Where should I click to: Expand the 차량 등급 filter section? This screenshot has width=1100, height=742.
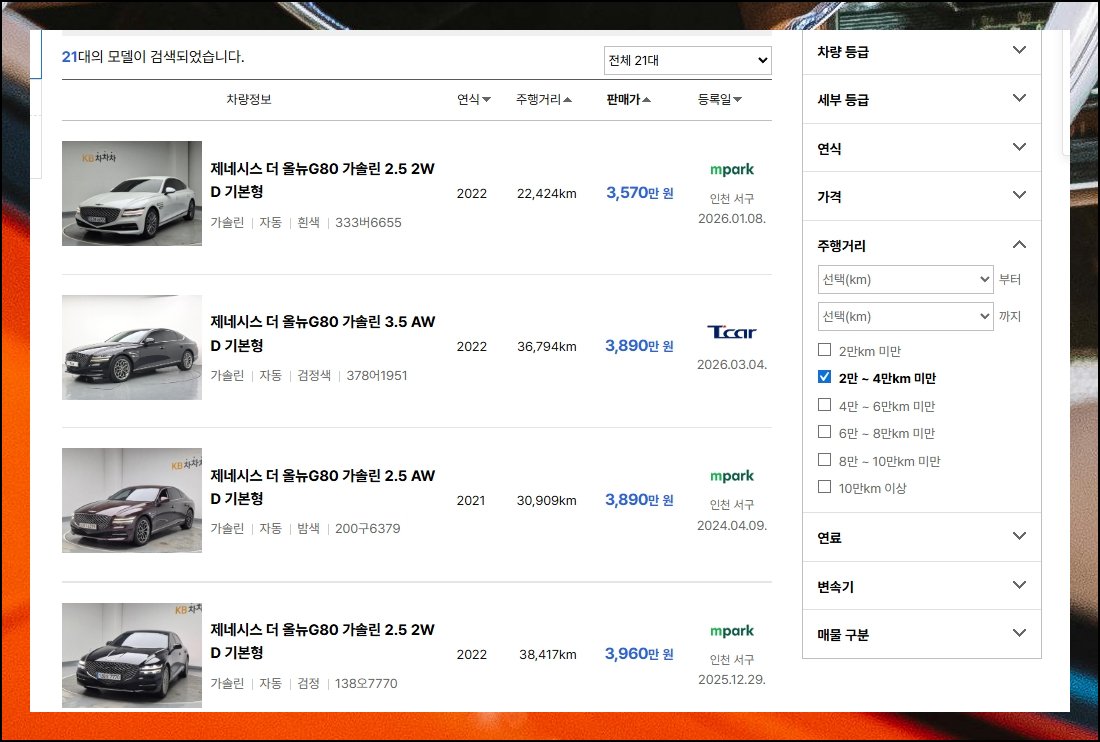[922, 51]
